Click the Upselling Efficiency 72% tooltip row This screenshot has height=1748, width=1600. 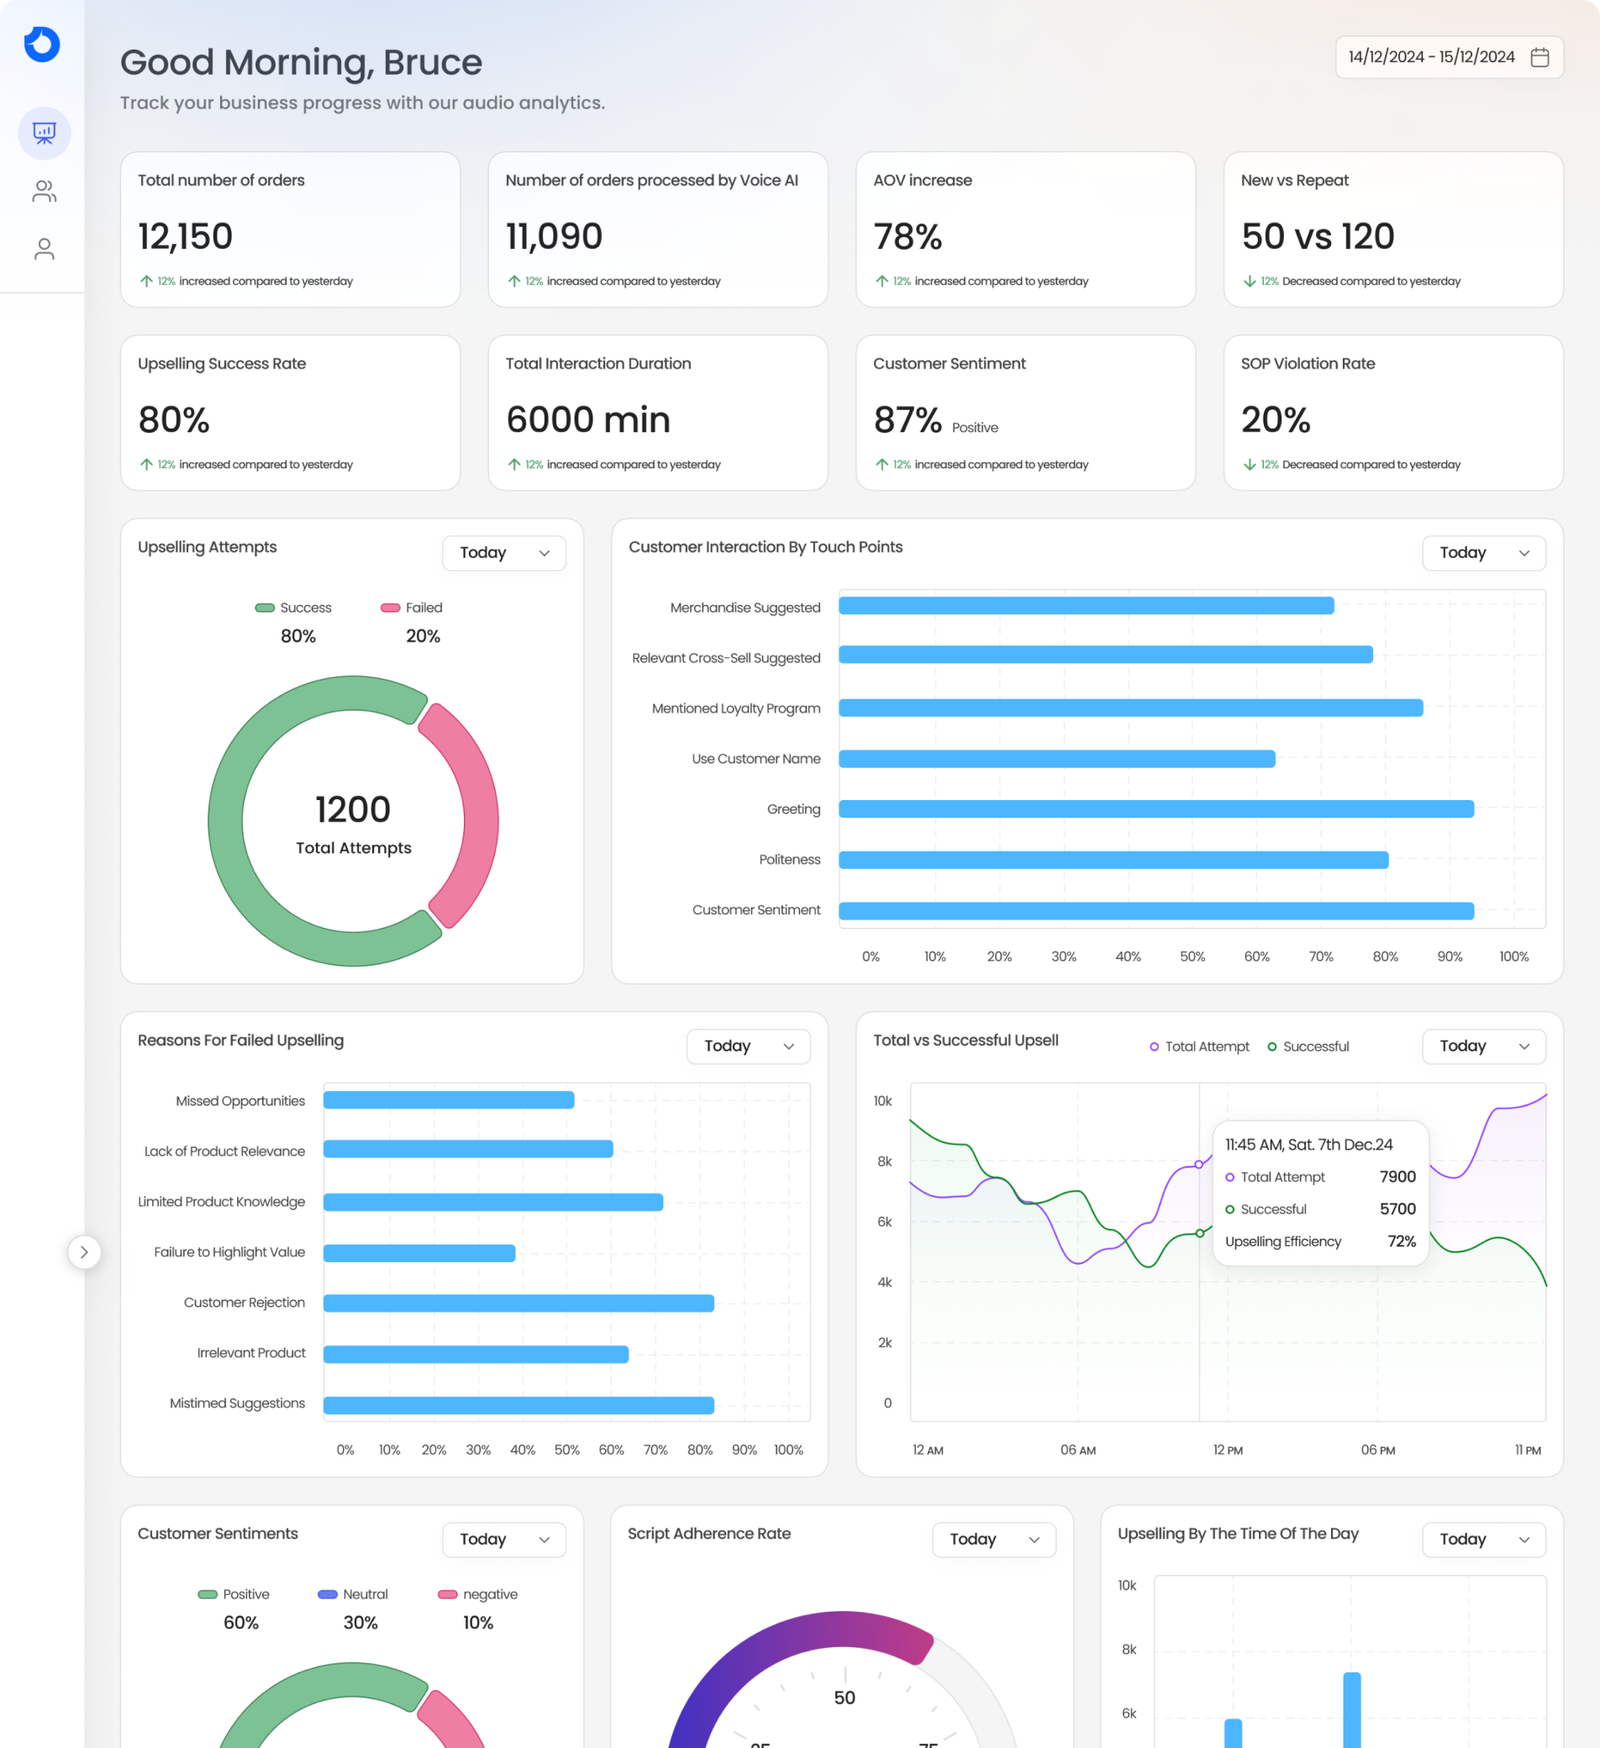click(x=1320, y=1242)
